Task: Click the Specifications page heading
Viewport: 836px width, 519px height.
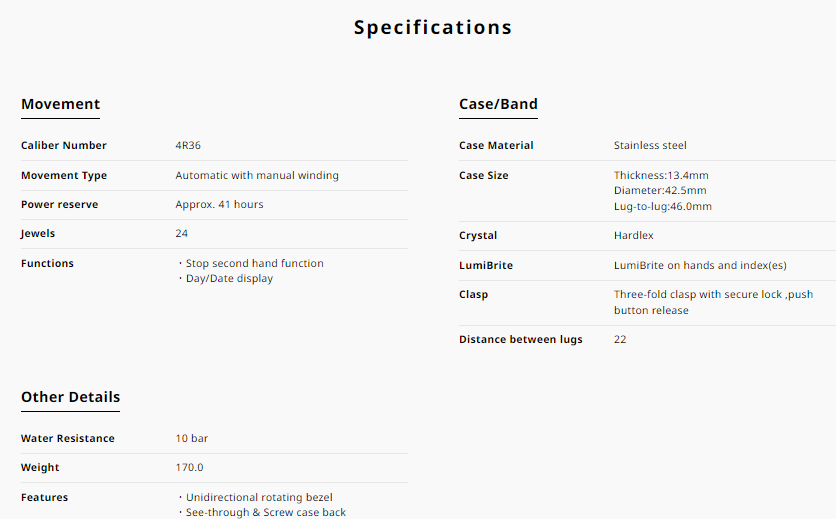Action: [x=432, y=28]
